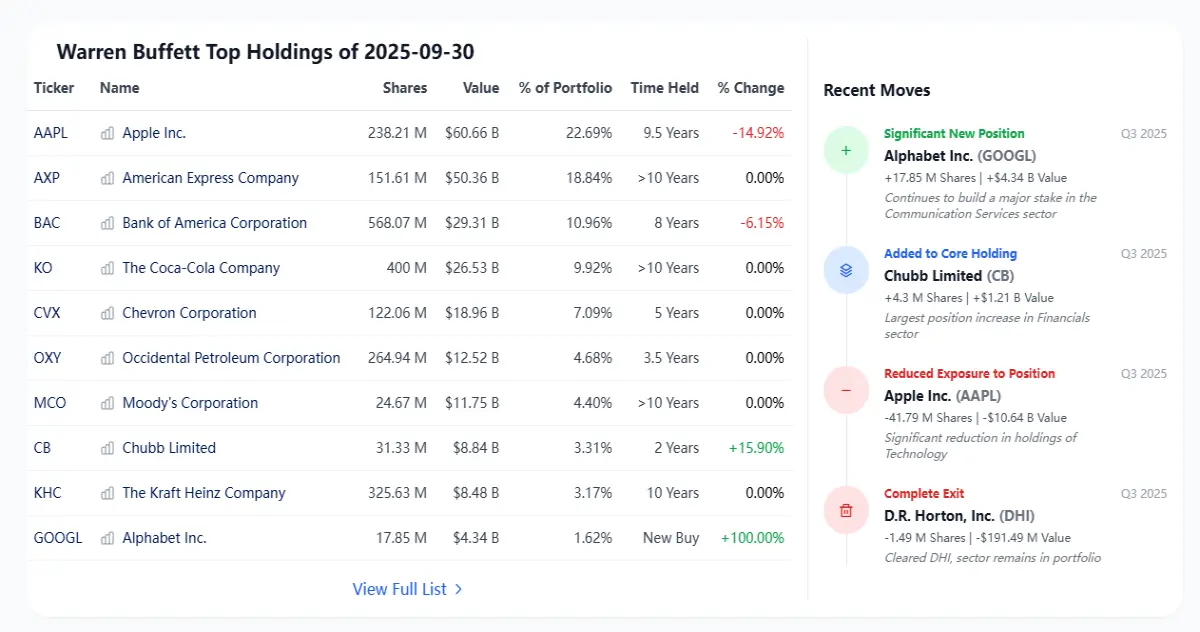This screenshot has width=1200, height=632.
Task: Click the +100.00% change value for Alphabet
Action: coord(753,538)
